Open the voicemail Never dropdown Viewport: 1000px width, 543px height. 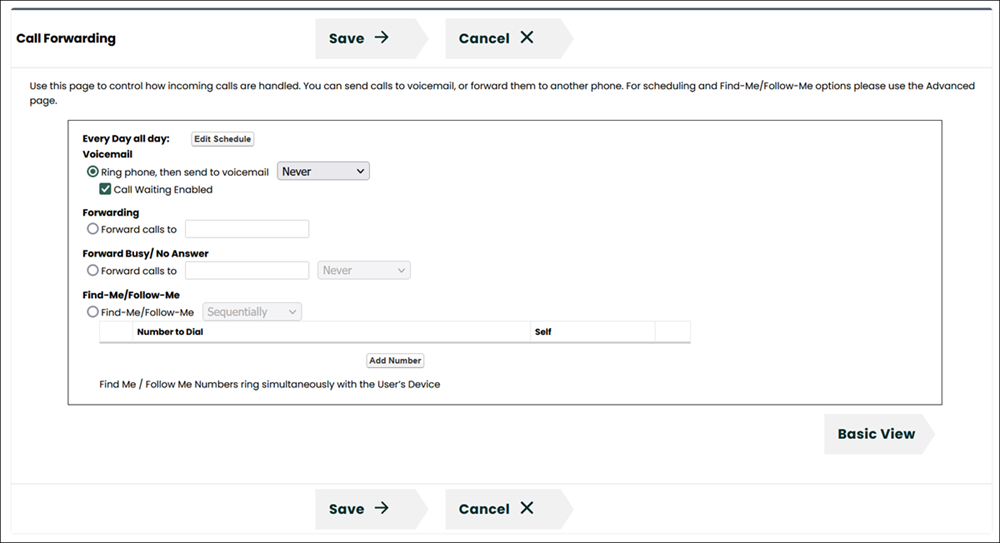click(x=323, y=172)
